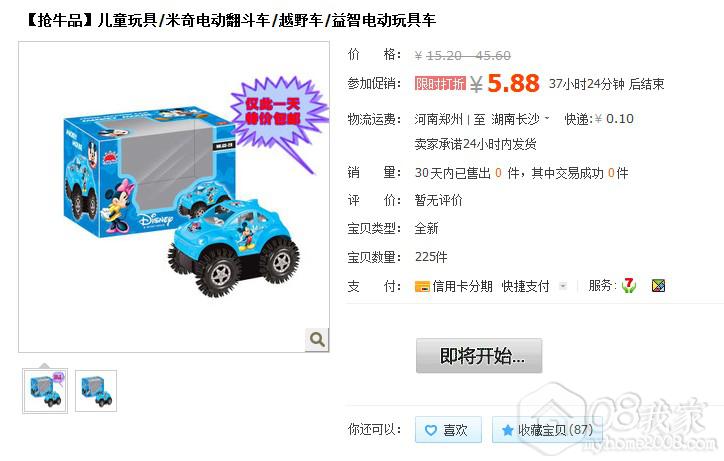The width and height of the screenshot is (724, 461).
Task: Open the 快捷支付 payment link
Action: [525, 286]
